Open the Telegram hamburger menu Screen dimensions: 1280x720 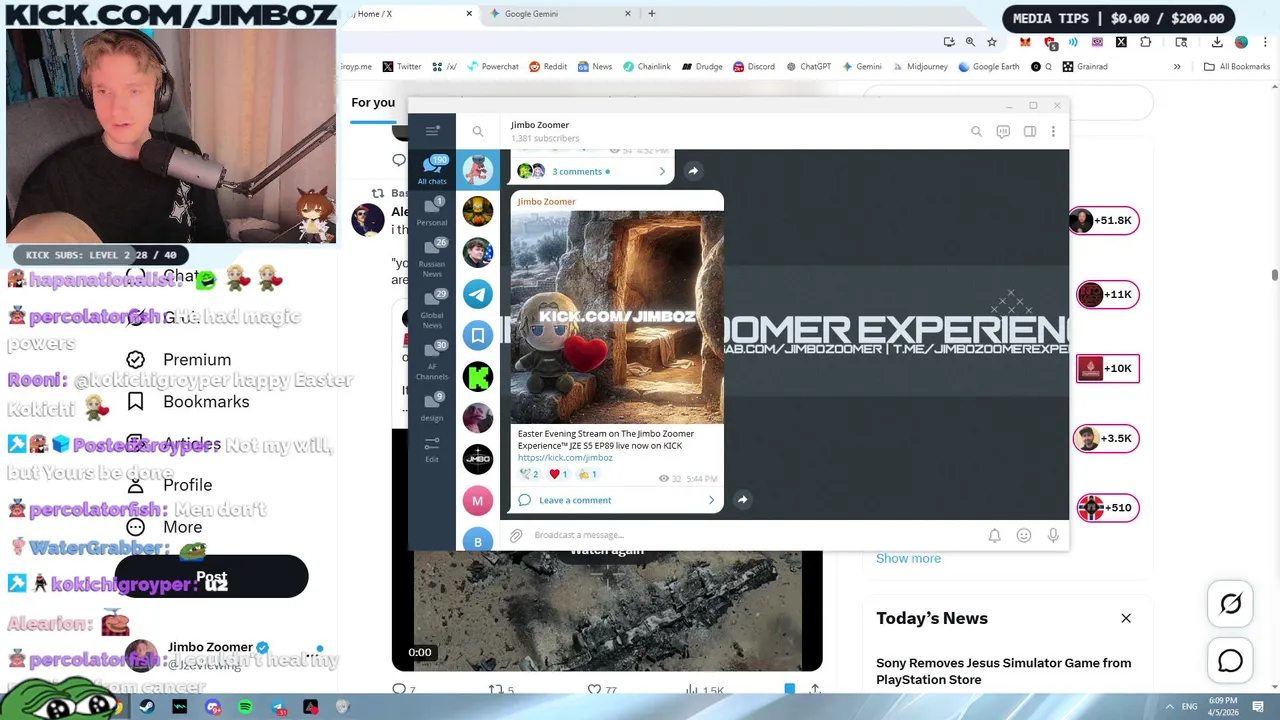point(432,131)
